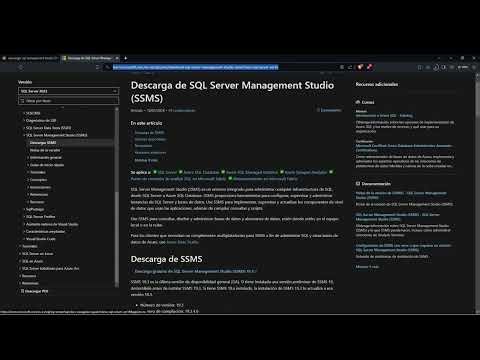Open Notas de la versión sidebar item
Viewport: 480px width, 360px height.
[x=45, y=150]
